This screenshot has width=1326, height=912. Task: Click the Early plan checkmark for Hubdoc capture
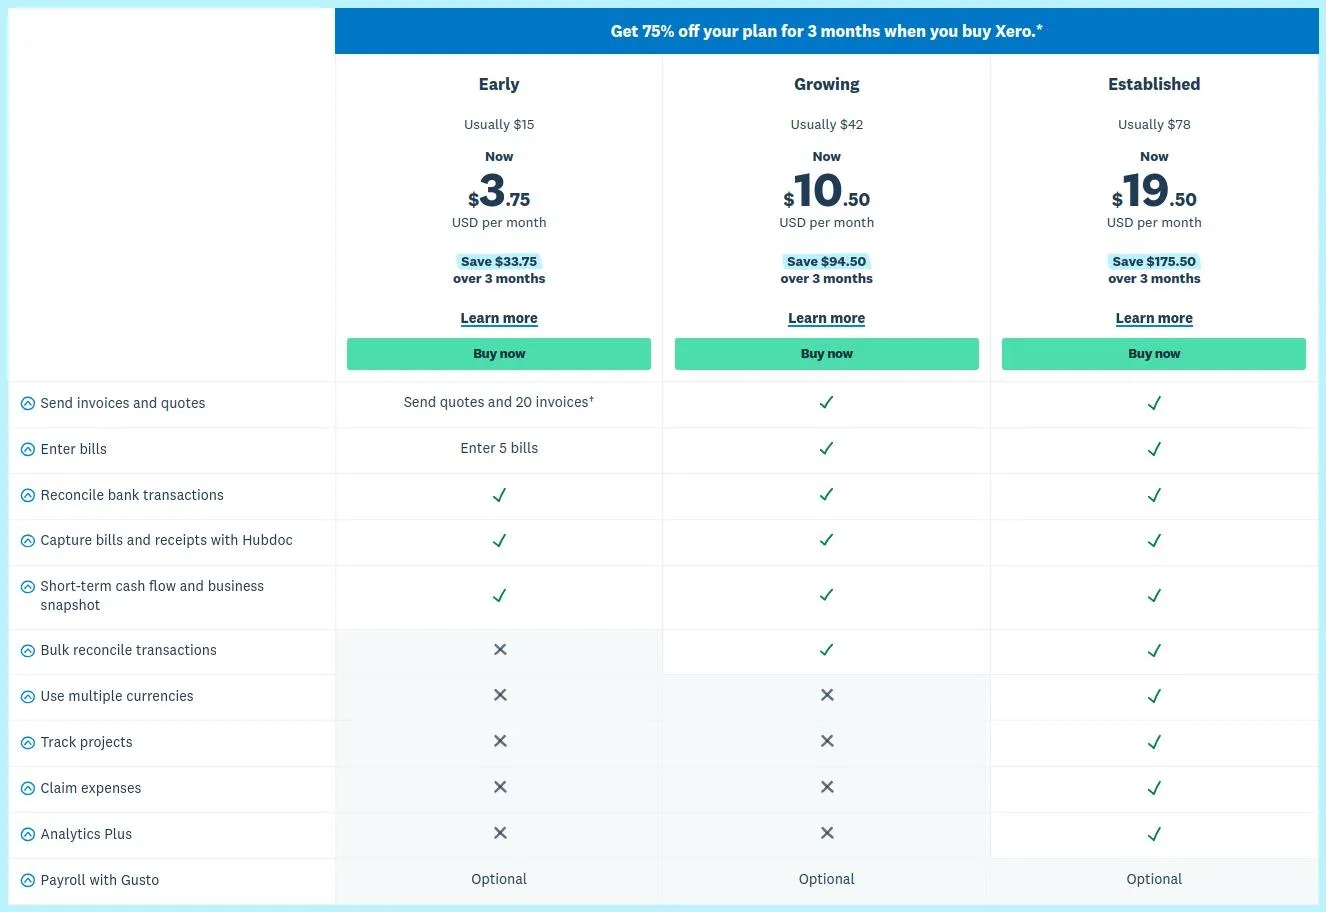pyautogui.click(x=499, y=541)
